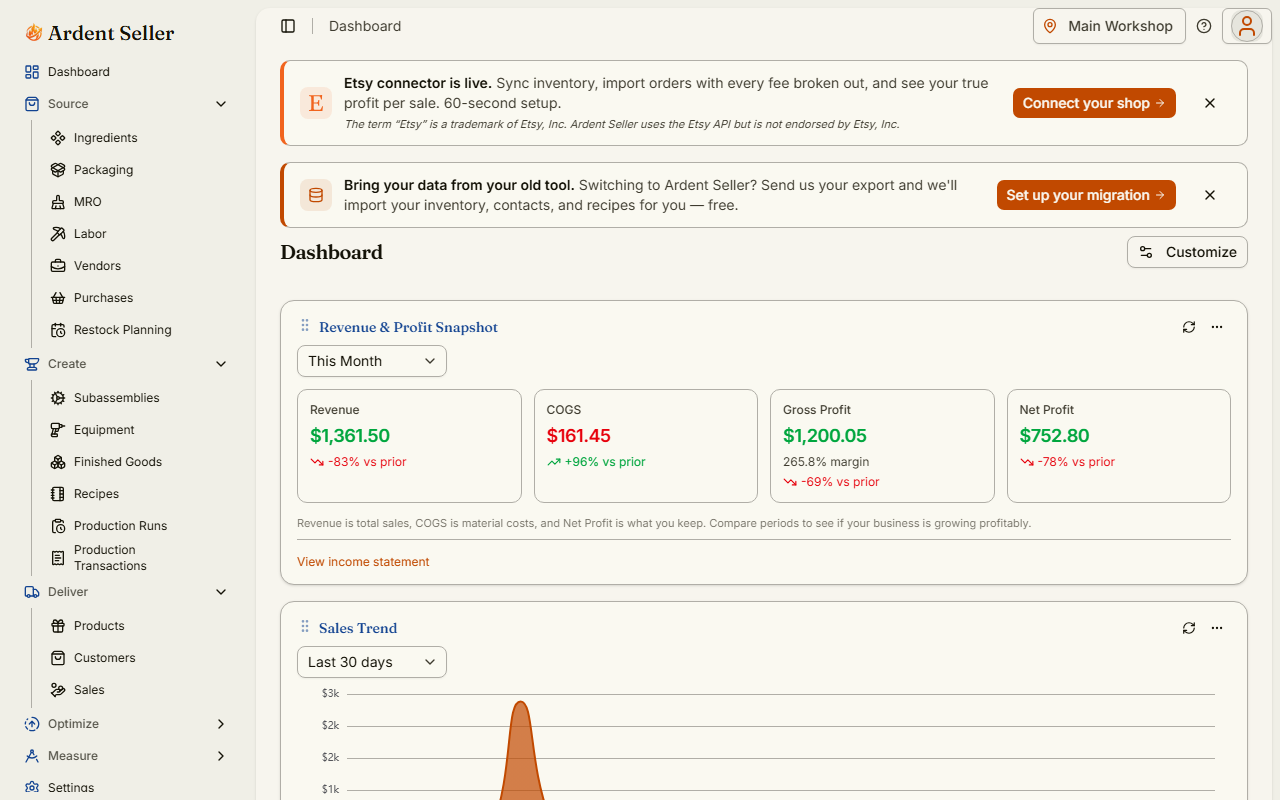
Task: Click the Customize dashboard button
Action: click(x=1187, y=252)
